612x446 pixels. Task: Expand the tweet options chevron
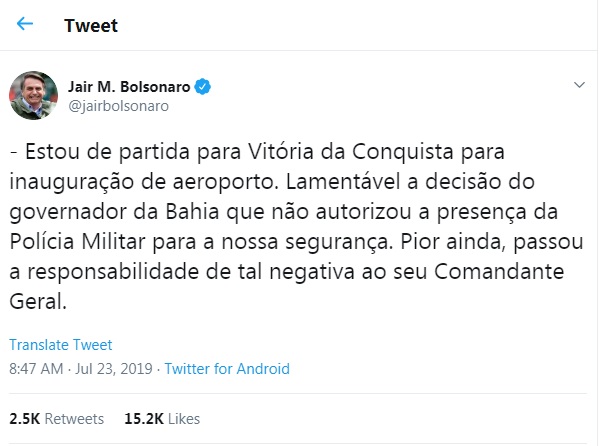579,86
